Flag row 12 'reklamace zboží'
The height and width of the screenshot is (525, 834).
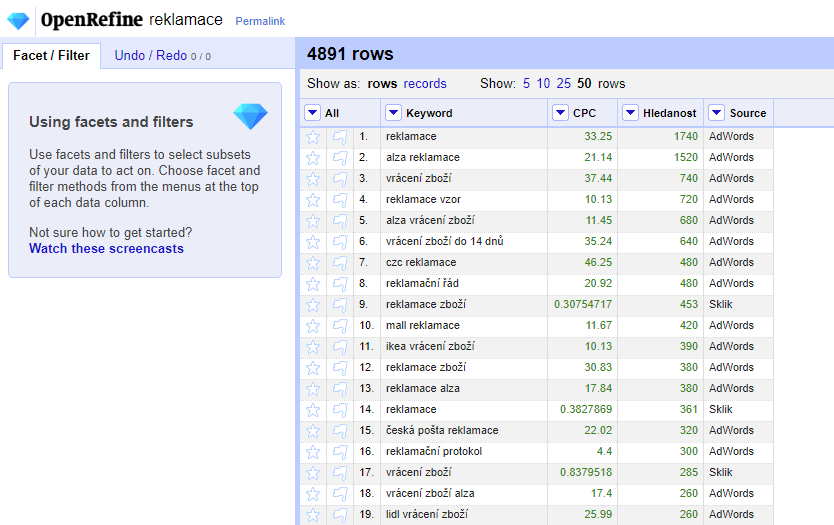pyautogui.click(x=340, y=368)
